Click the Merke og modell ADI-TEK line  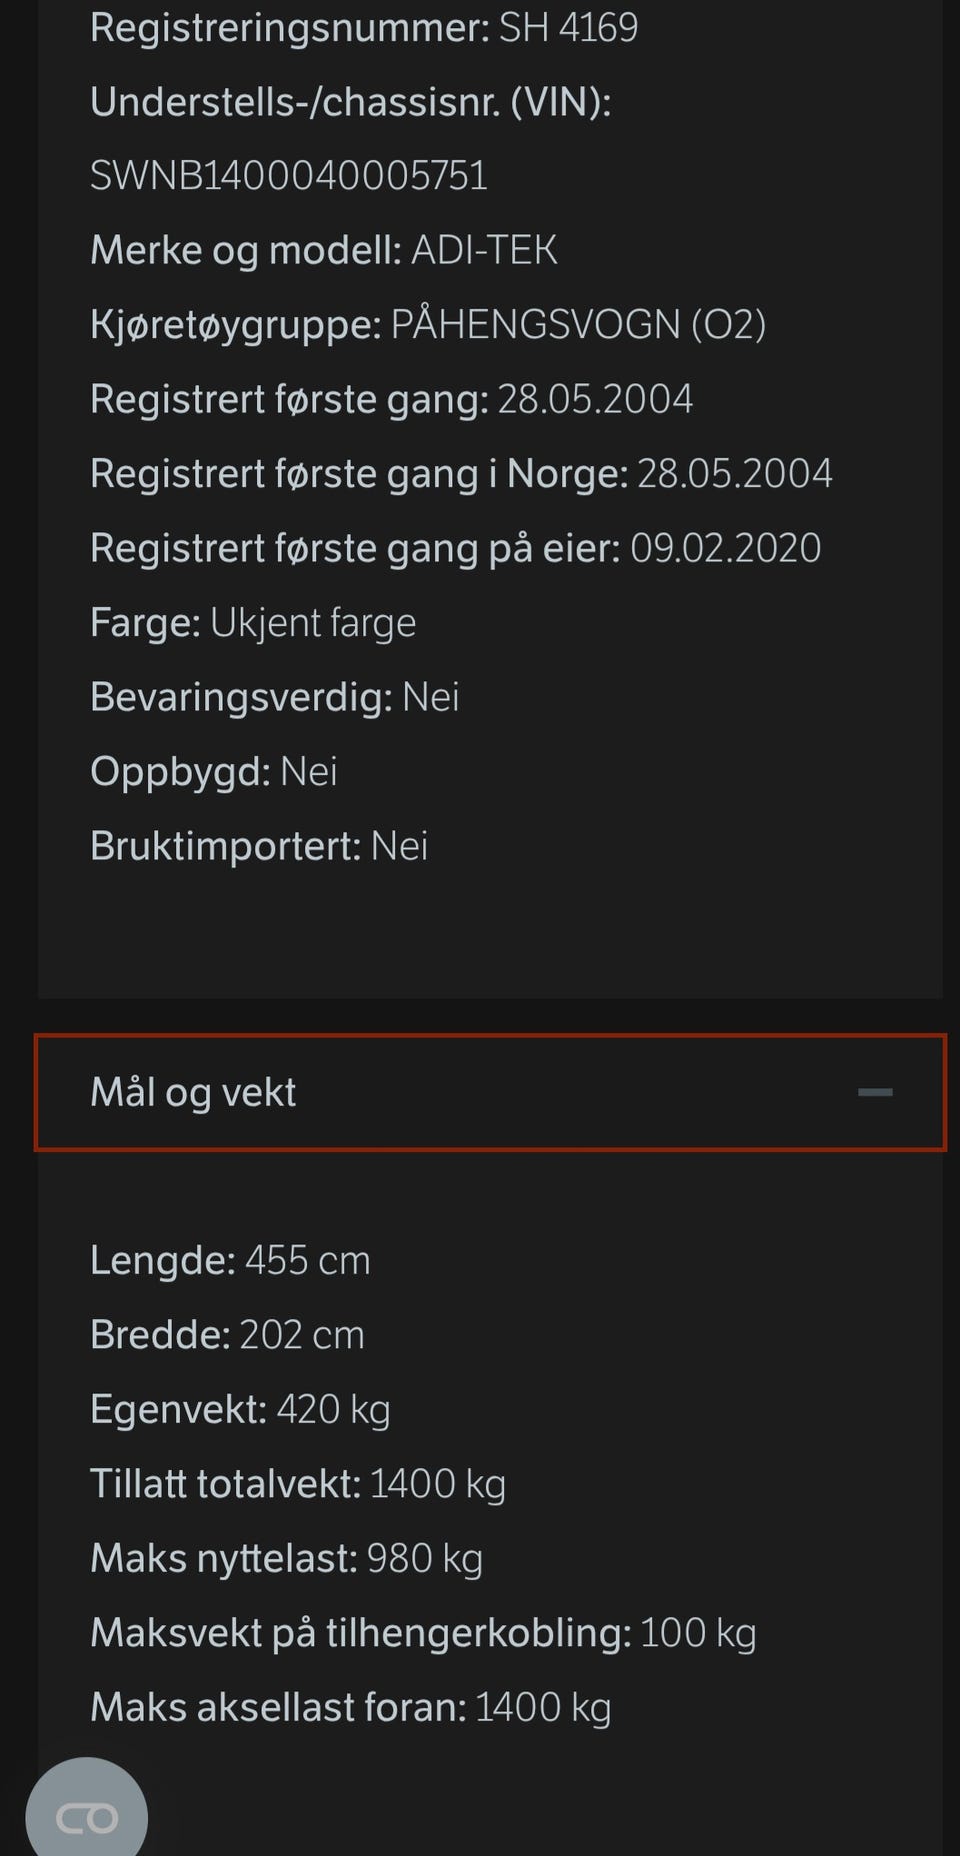[x=323, y=250]
